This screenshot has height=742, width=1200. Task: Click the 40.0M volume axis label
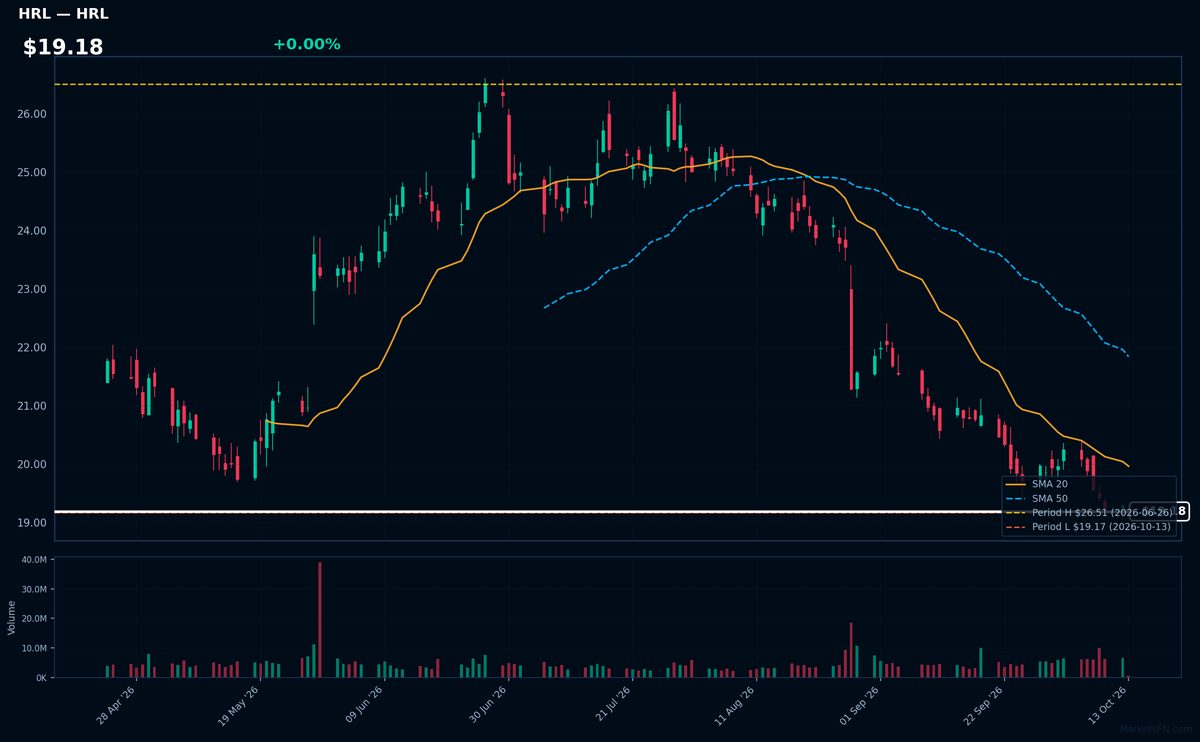click(x=34, y=560)
